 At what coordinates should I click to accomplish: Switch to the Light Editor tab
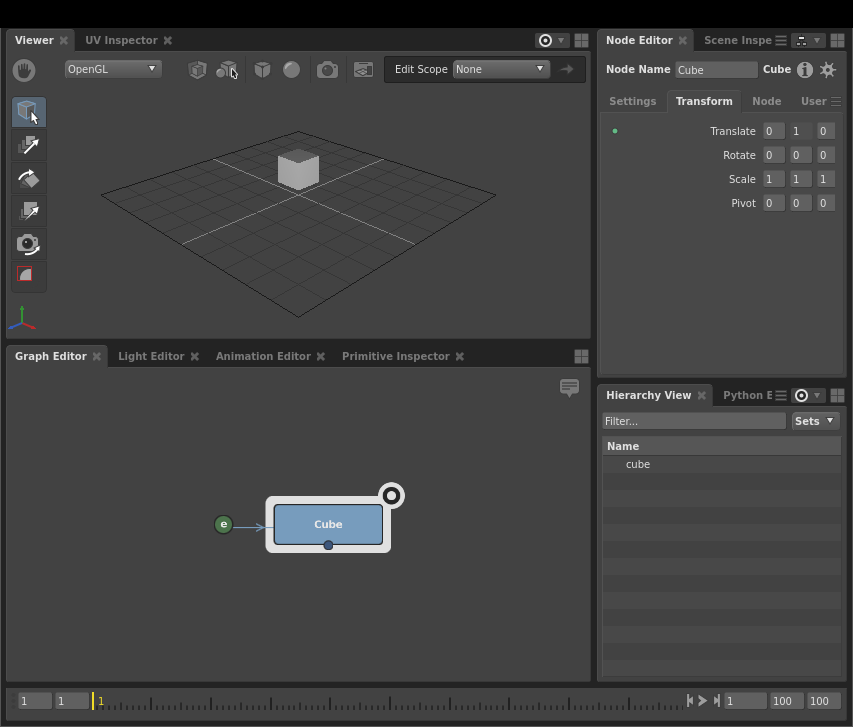pos(151,356)
